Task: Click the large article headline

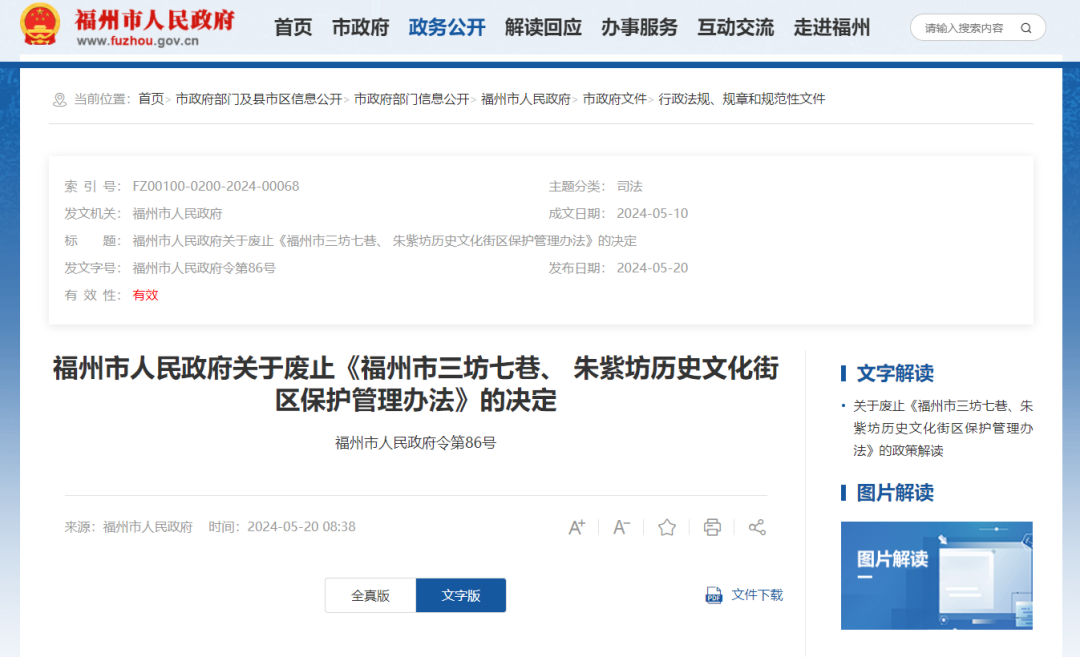Action: pyautogui.click(x=415, y=384)
